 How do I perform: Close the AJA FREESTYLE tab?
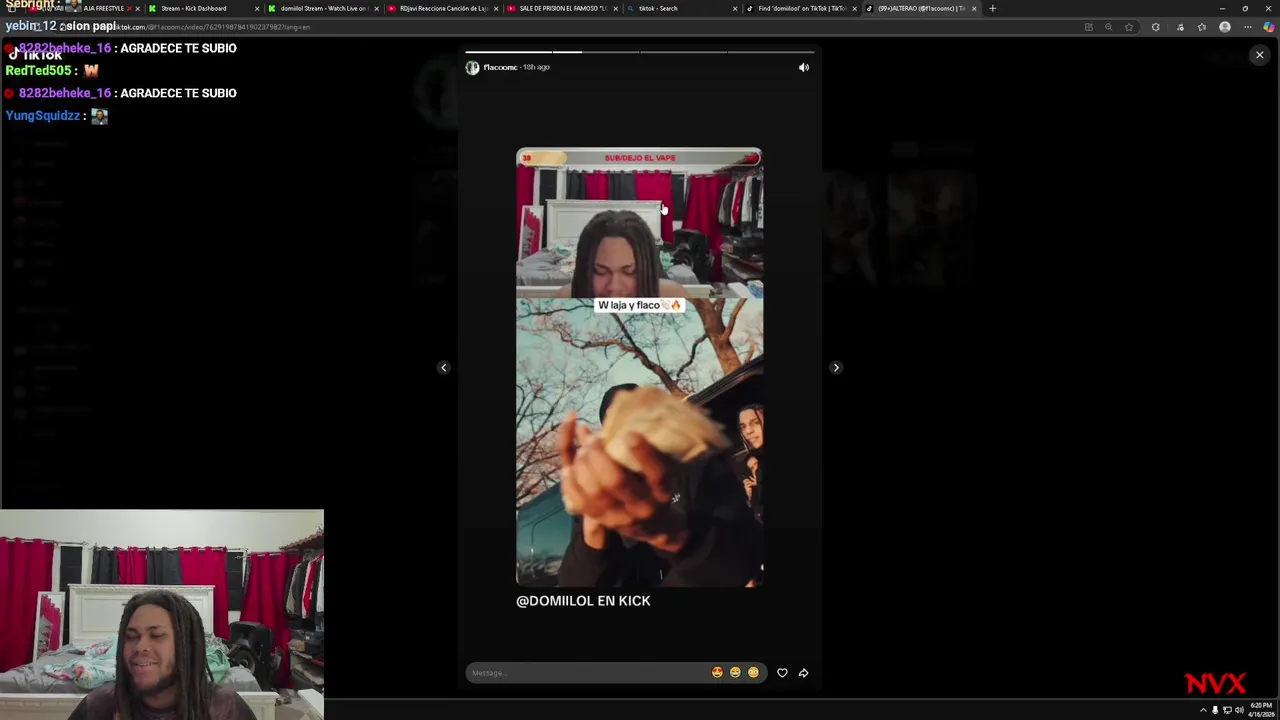(138, 8)
